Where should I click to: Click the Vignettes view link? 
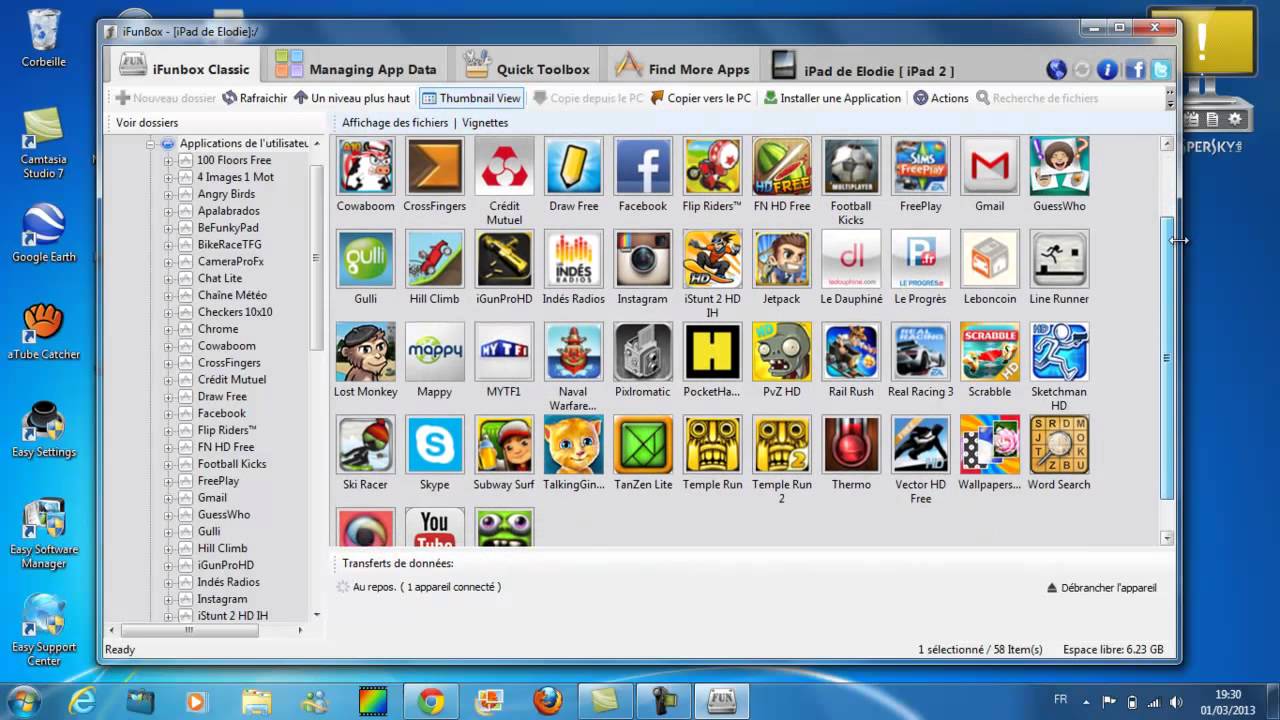tap(485, 123)
